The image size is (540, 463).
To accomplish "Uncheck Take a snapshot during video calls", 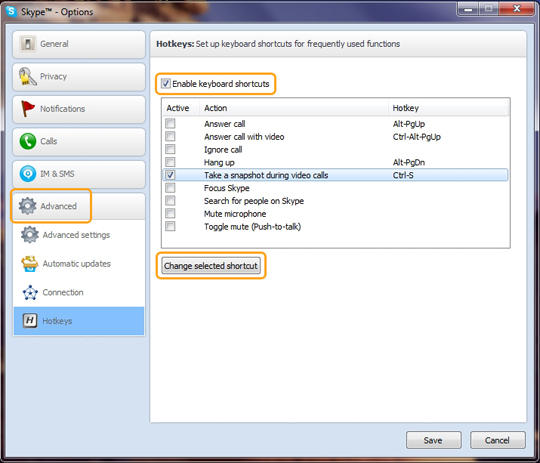I will click(x=170, y=175).
